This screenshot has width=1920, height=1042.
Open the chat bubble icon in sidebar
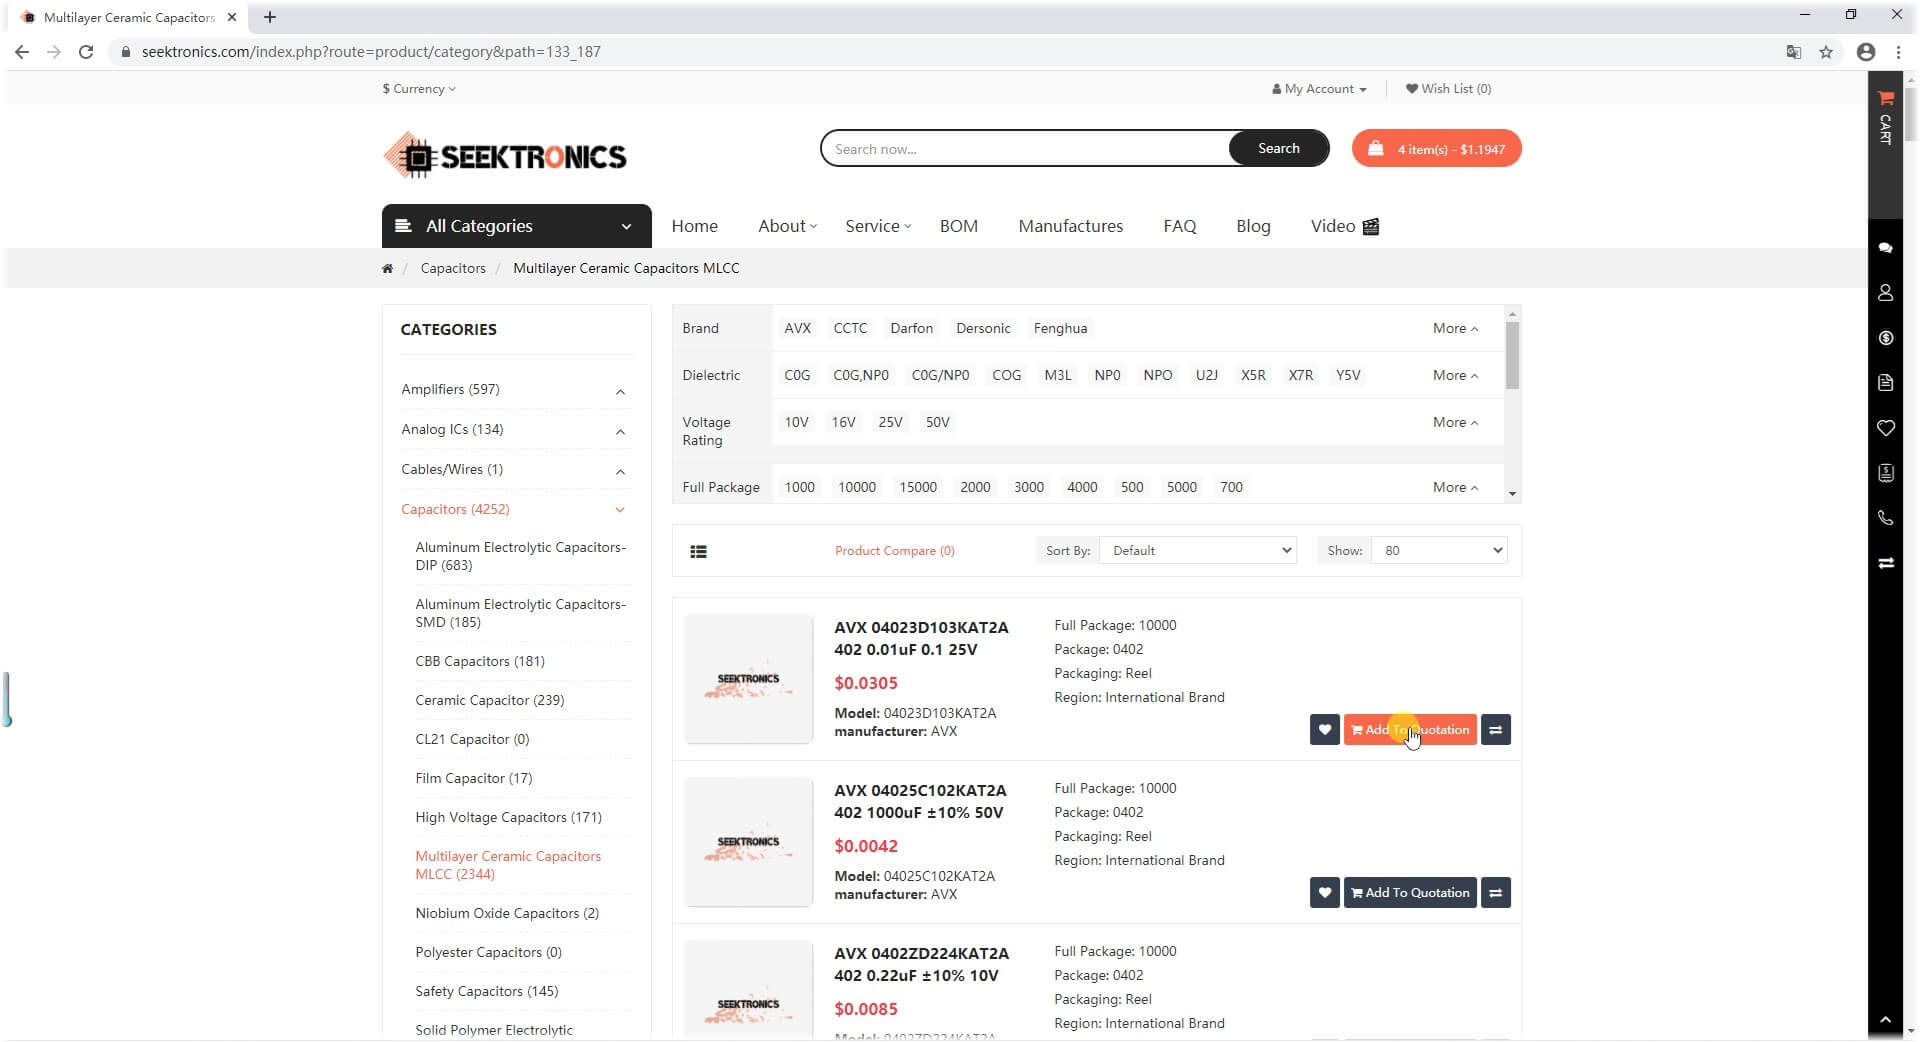point(1885,247)
